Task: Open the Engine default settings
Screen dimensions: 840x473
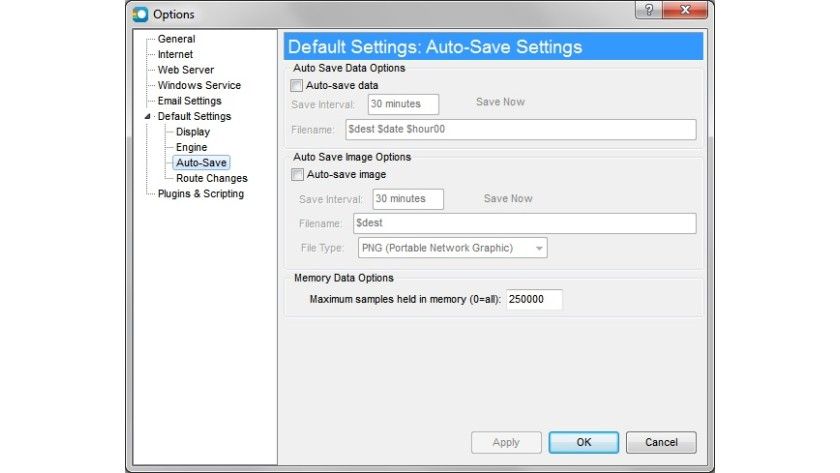Action: pyautogui.click(x=191, y=148)
